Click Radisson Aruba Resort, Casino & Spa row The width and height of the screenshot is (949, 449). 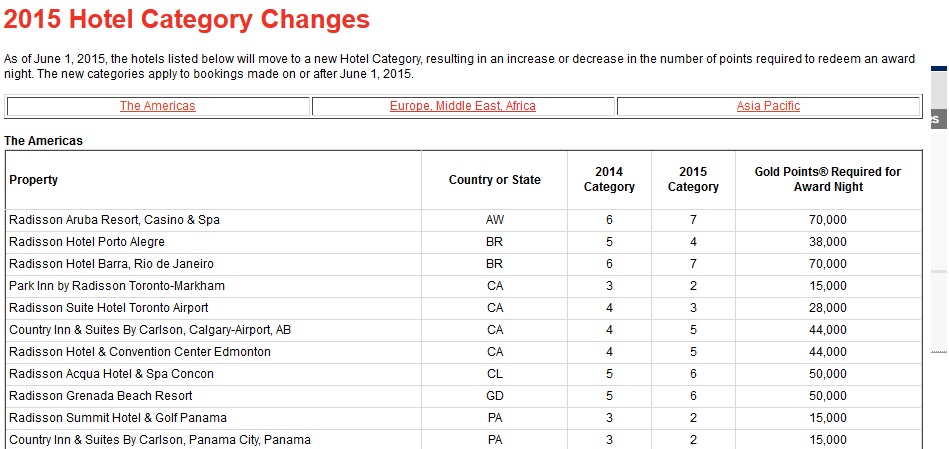pos(114,220)
